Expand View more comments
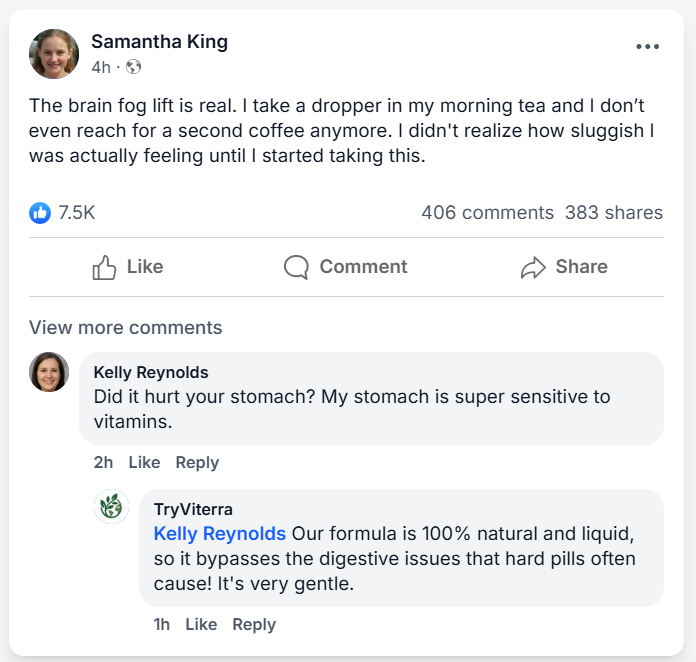This screenshot has width=696, height=662. click(126, 328)
